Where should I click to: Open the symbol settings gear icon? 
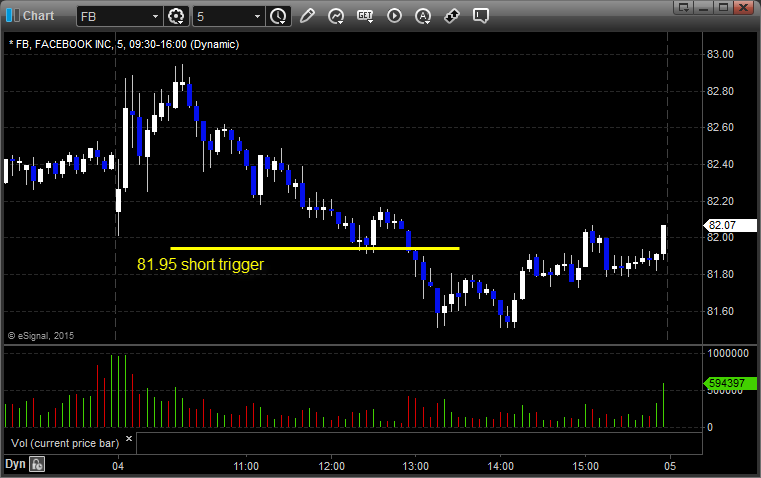click(x=176, y=16)
